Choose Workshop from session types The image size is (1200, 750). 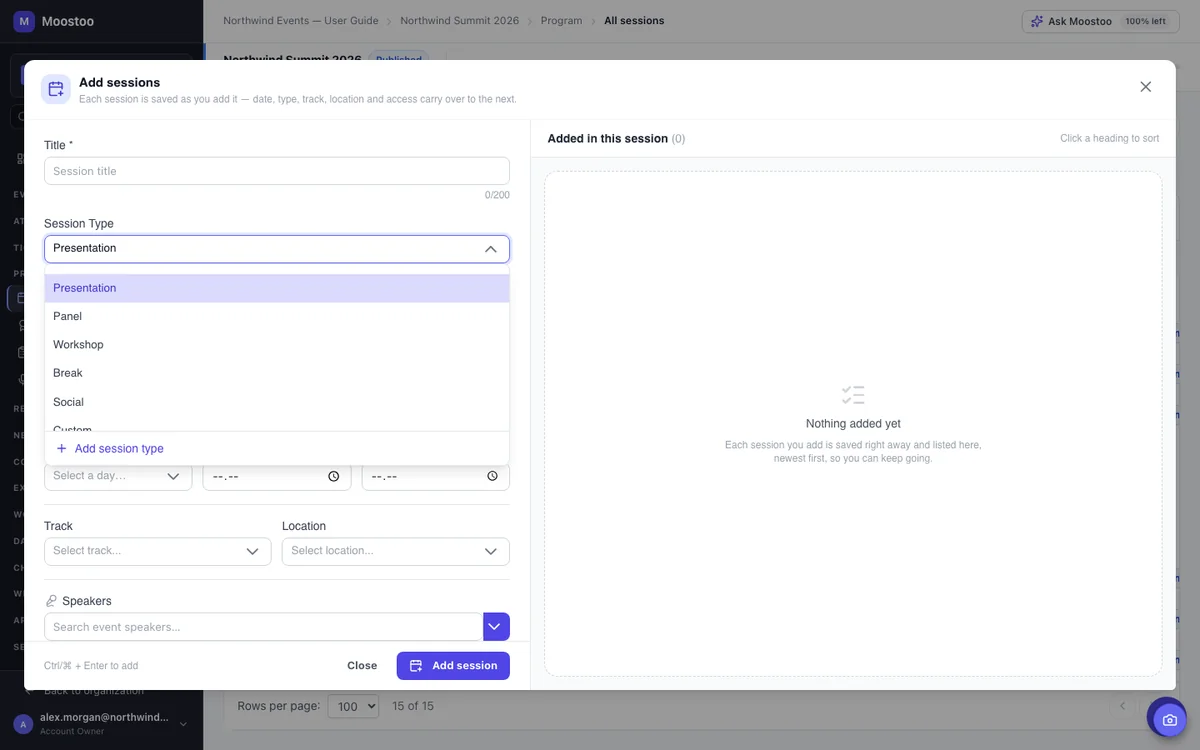click(277, 345)
